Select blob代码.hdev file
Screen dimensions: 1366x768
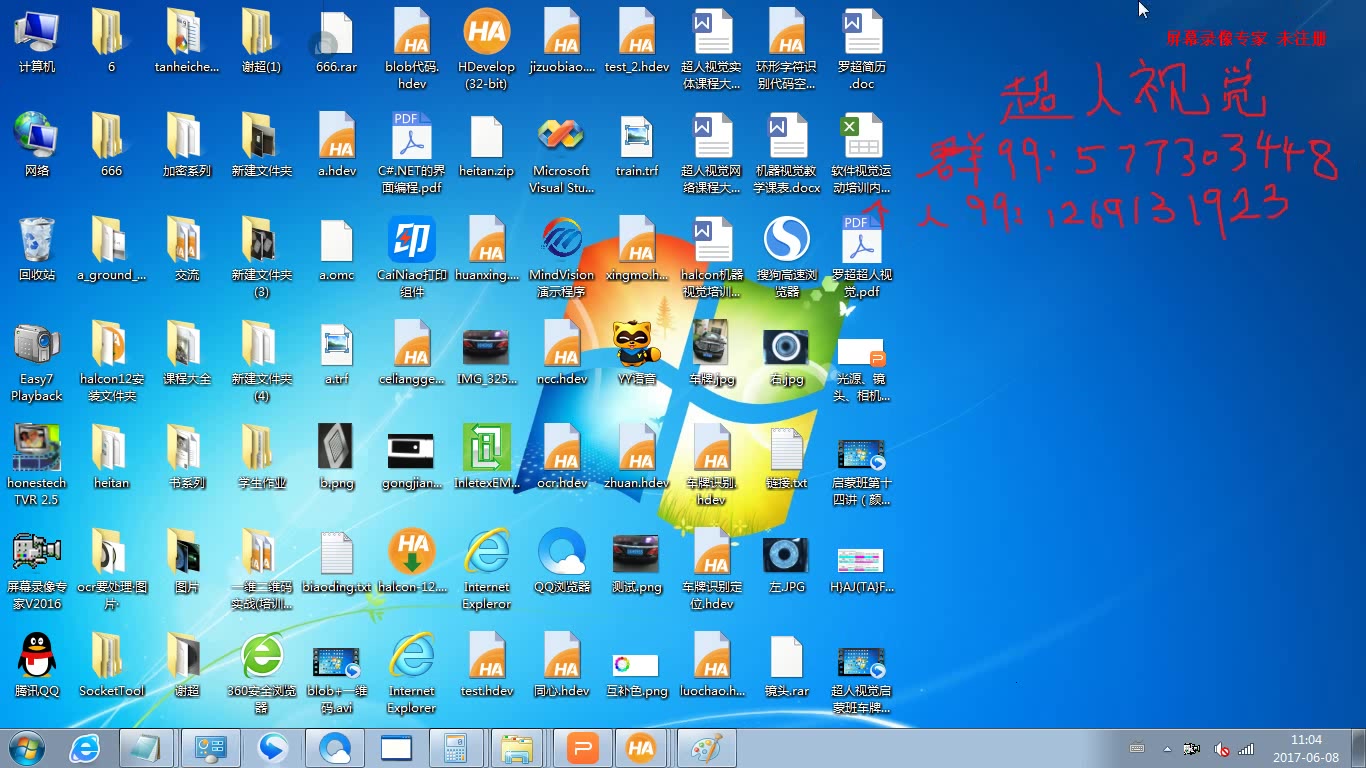click(412, 49)
